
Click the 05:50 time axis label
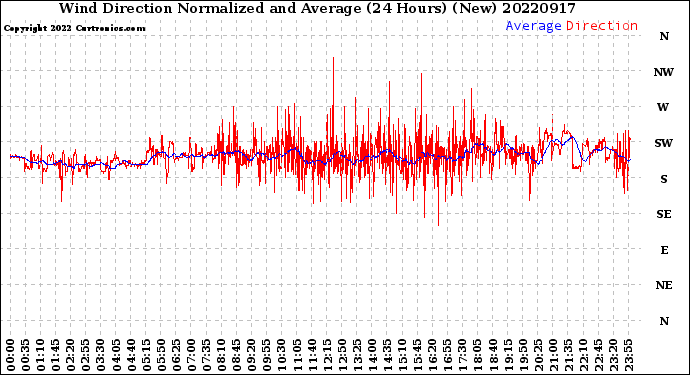click(161, 355)
